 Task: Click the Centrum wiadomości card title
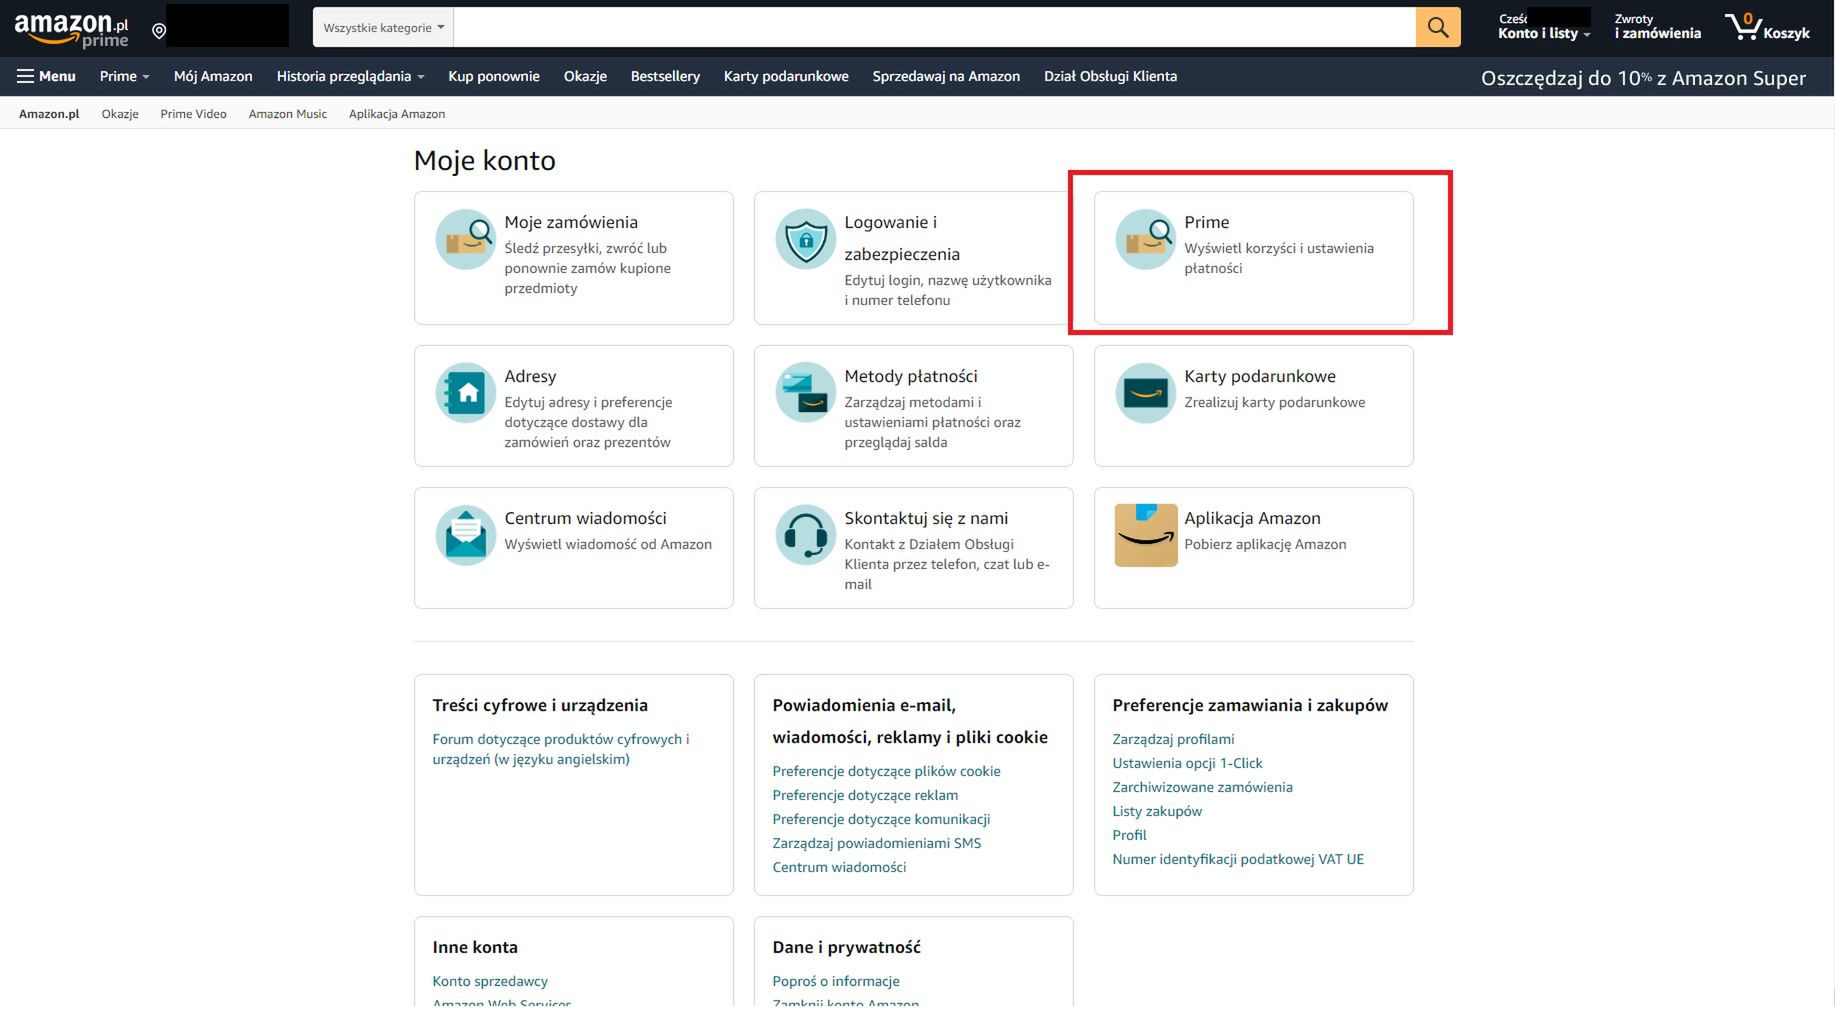click(585, 518)
